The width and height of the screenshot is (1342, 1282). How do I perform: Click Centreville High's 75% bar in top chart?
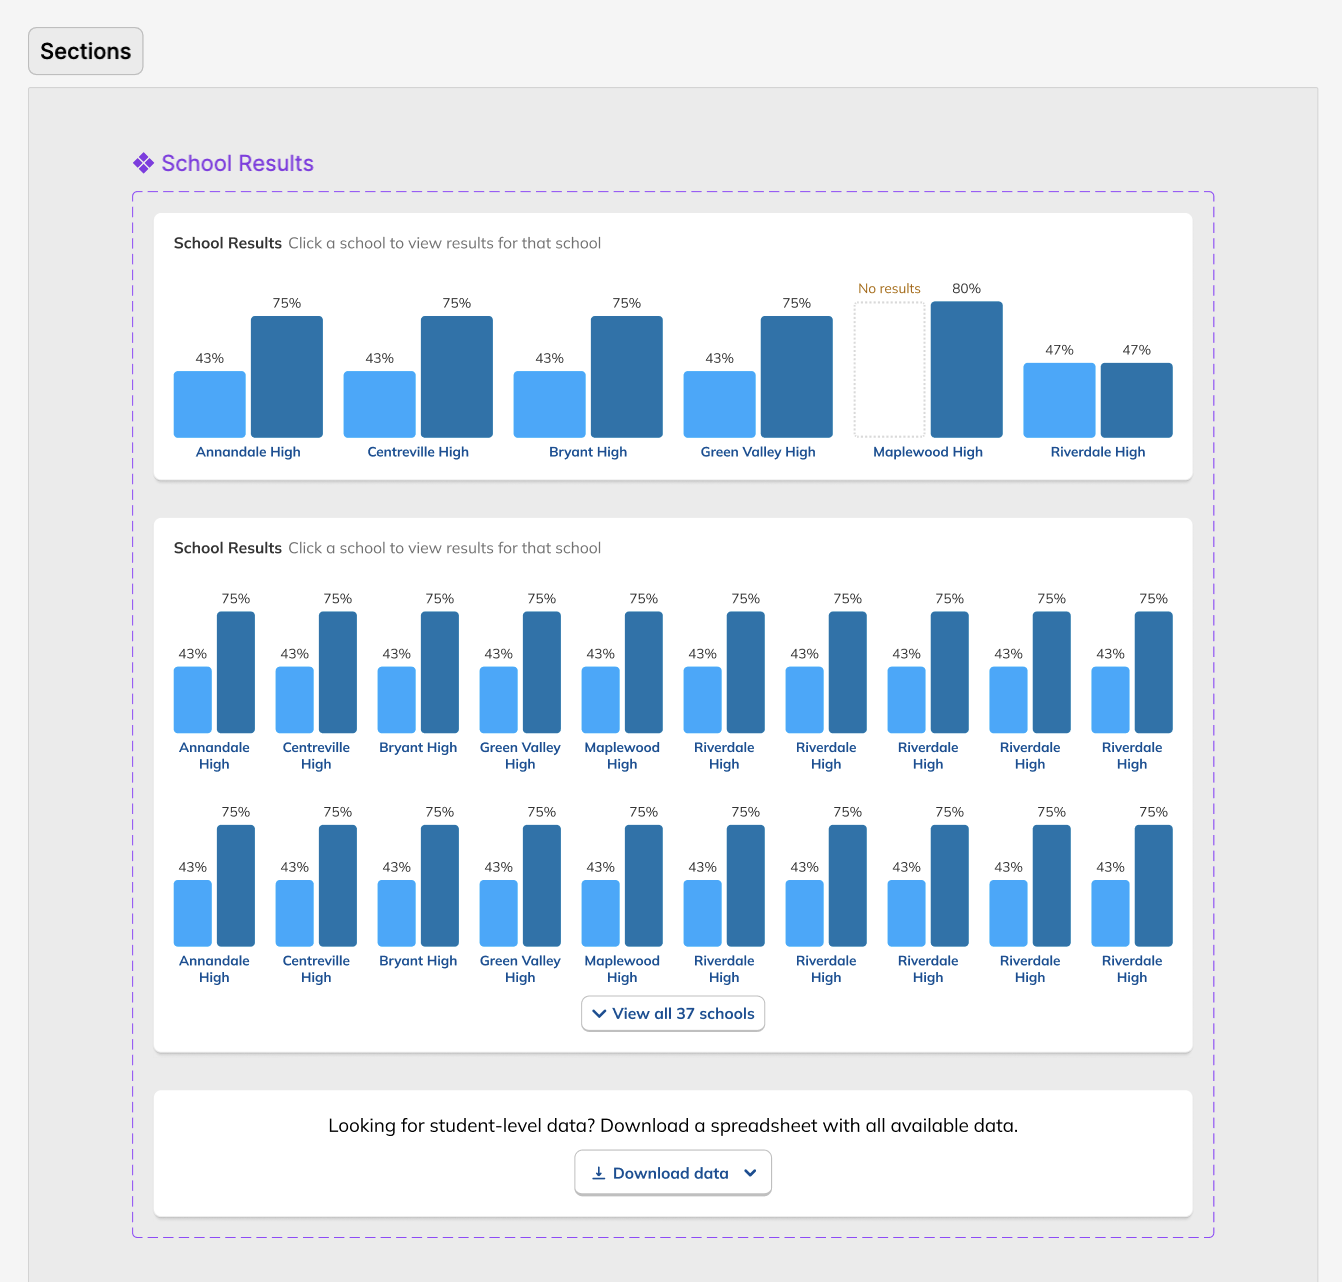pos(457,377)
